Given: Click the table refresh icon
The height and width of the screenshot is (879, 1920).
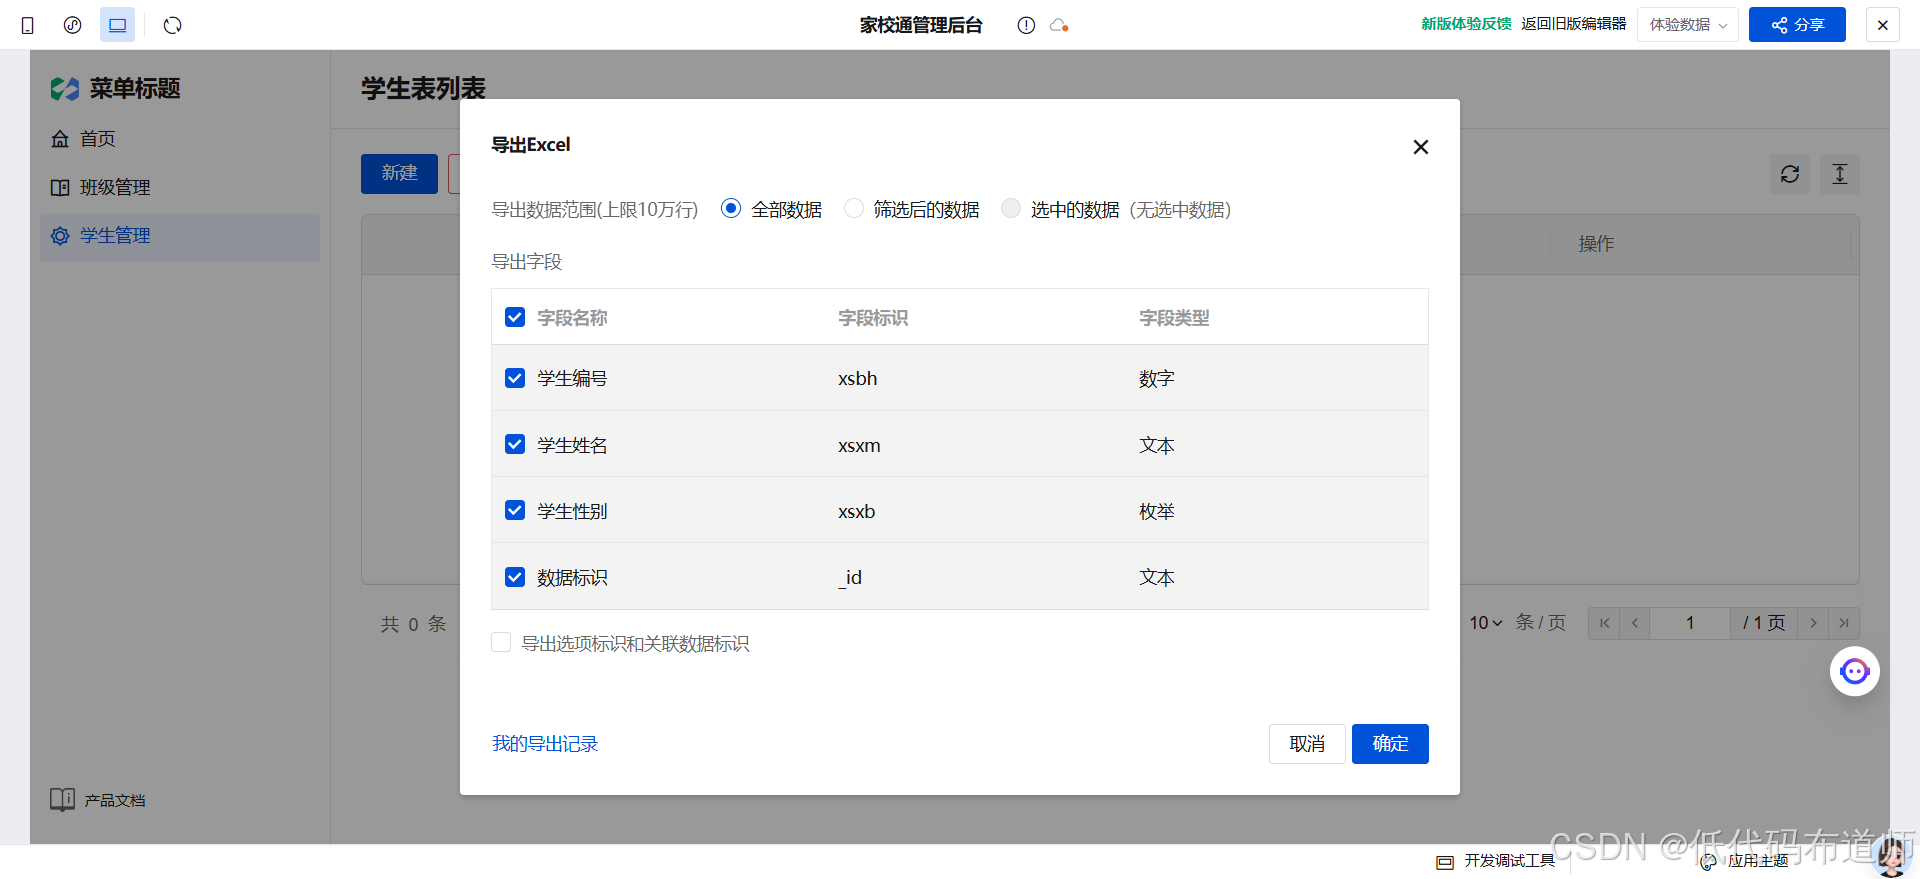Looking at the screenshot, I should (x=1790, y=174).
